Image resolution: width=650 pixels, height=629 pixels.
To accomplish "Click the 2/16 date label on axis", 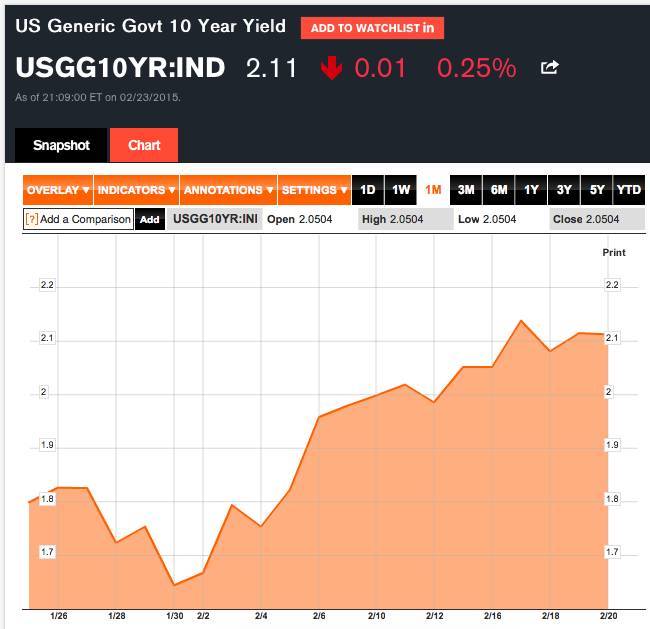I will [492, 616].
